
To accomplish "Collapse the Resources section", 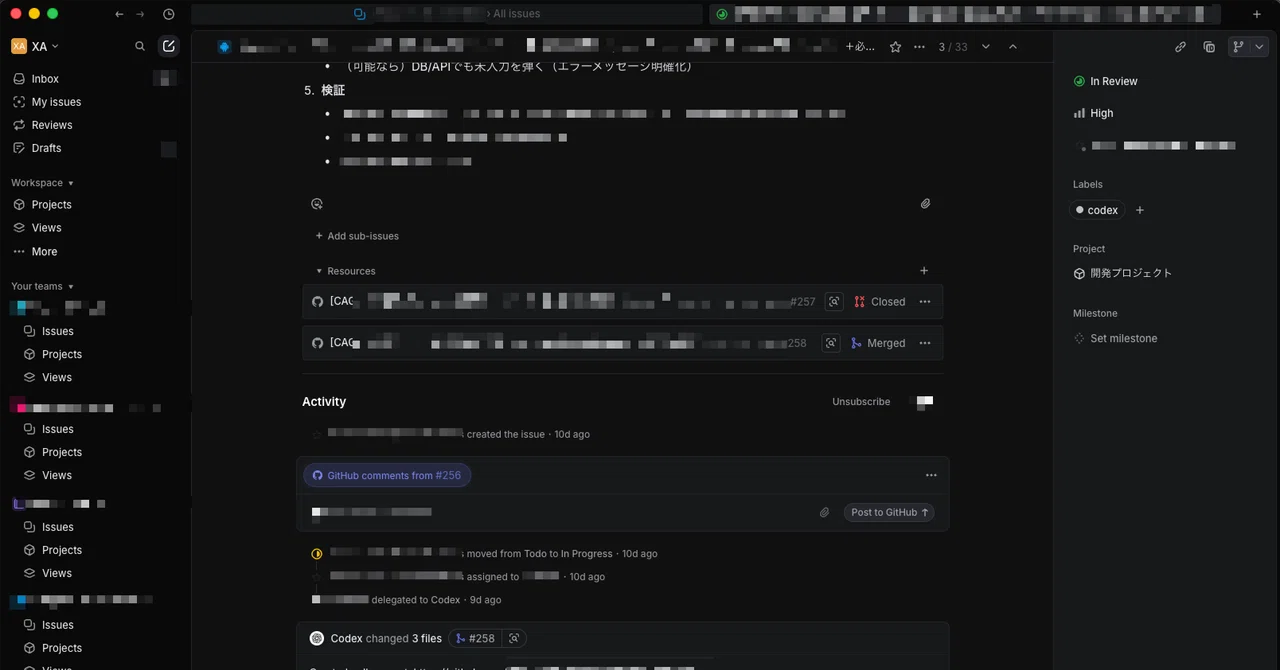I will pos(345,271).
